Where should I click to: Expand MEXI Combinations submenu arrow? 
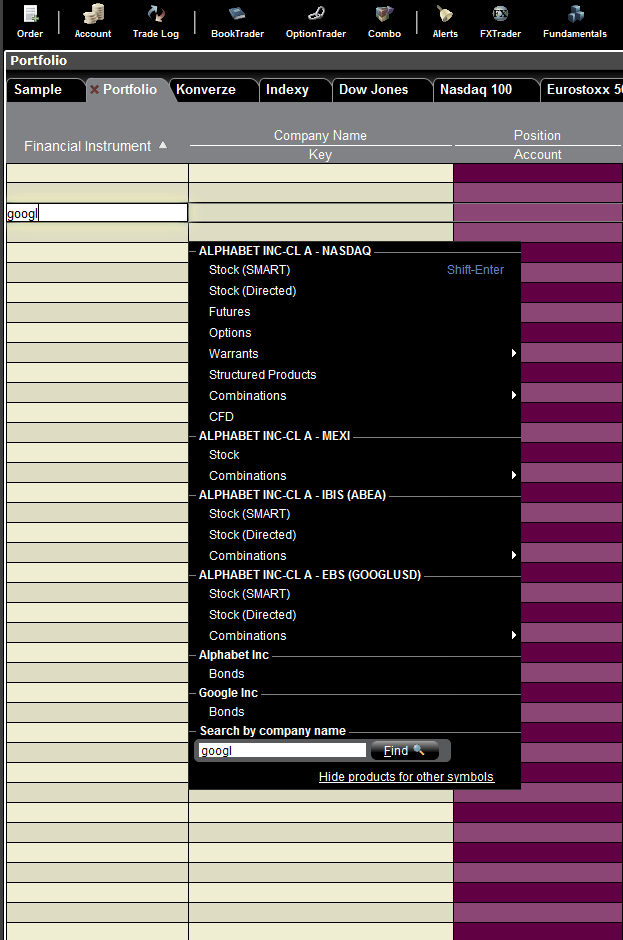tap(514, 475)
